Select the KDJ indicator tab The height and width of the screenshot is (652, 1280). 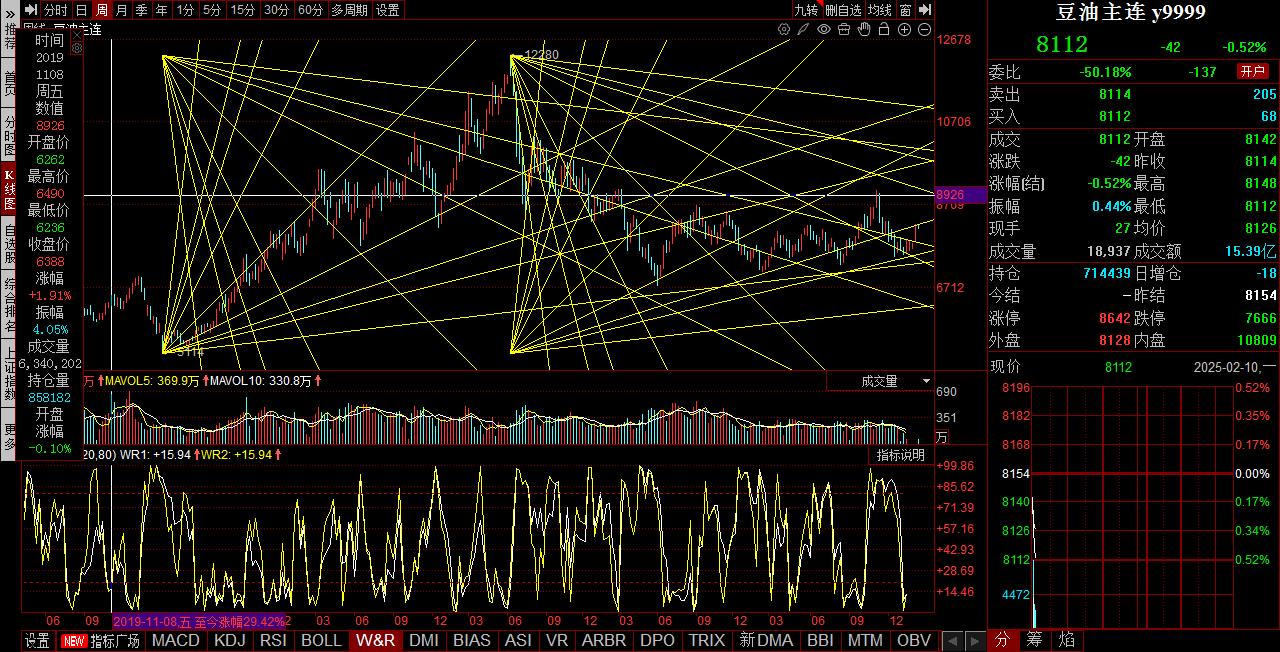coord(230,641)
